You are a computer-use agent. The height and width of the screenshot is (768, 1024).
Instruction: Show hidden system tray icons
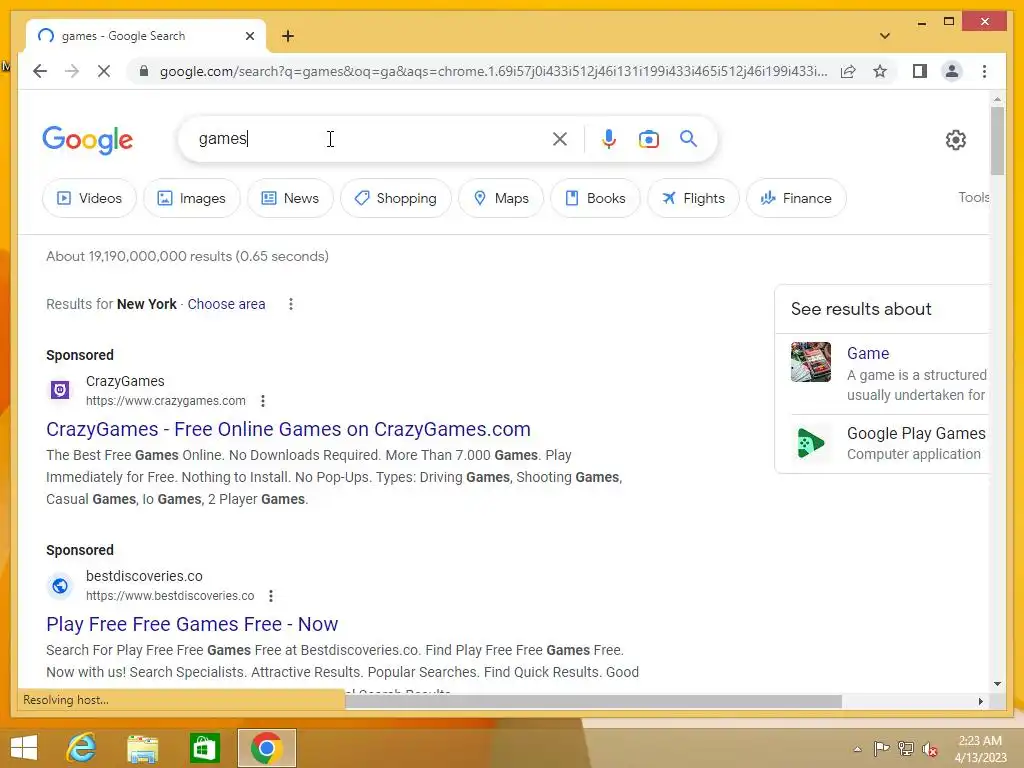[857, 749]
